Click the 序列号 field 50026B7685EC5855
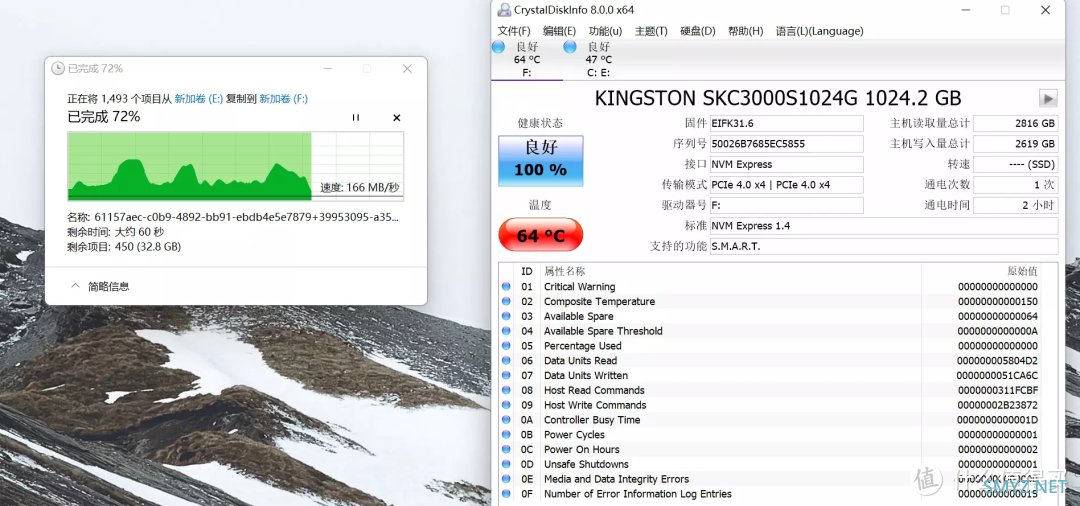This screenshot has height=506, width=1080. click(x=787, y=144)
